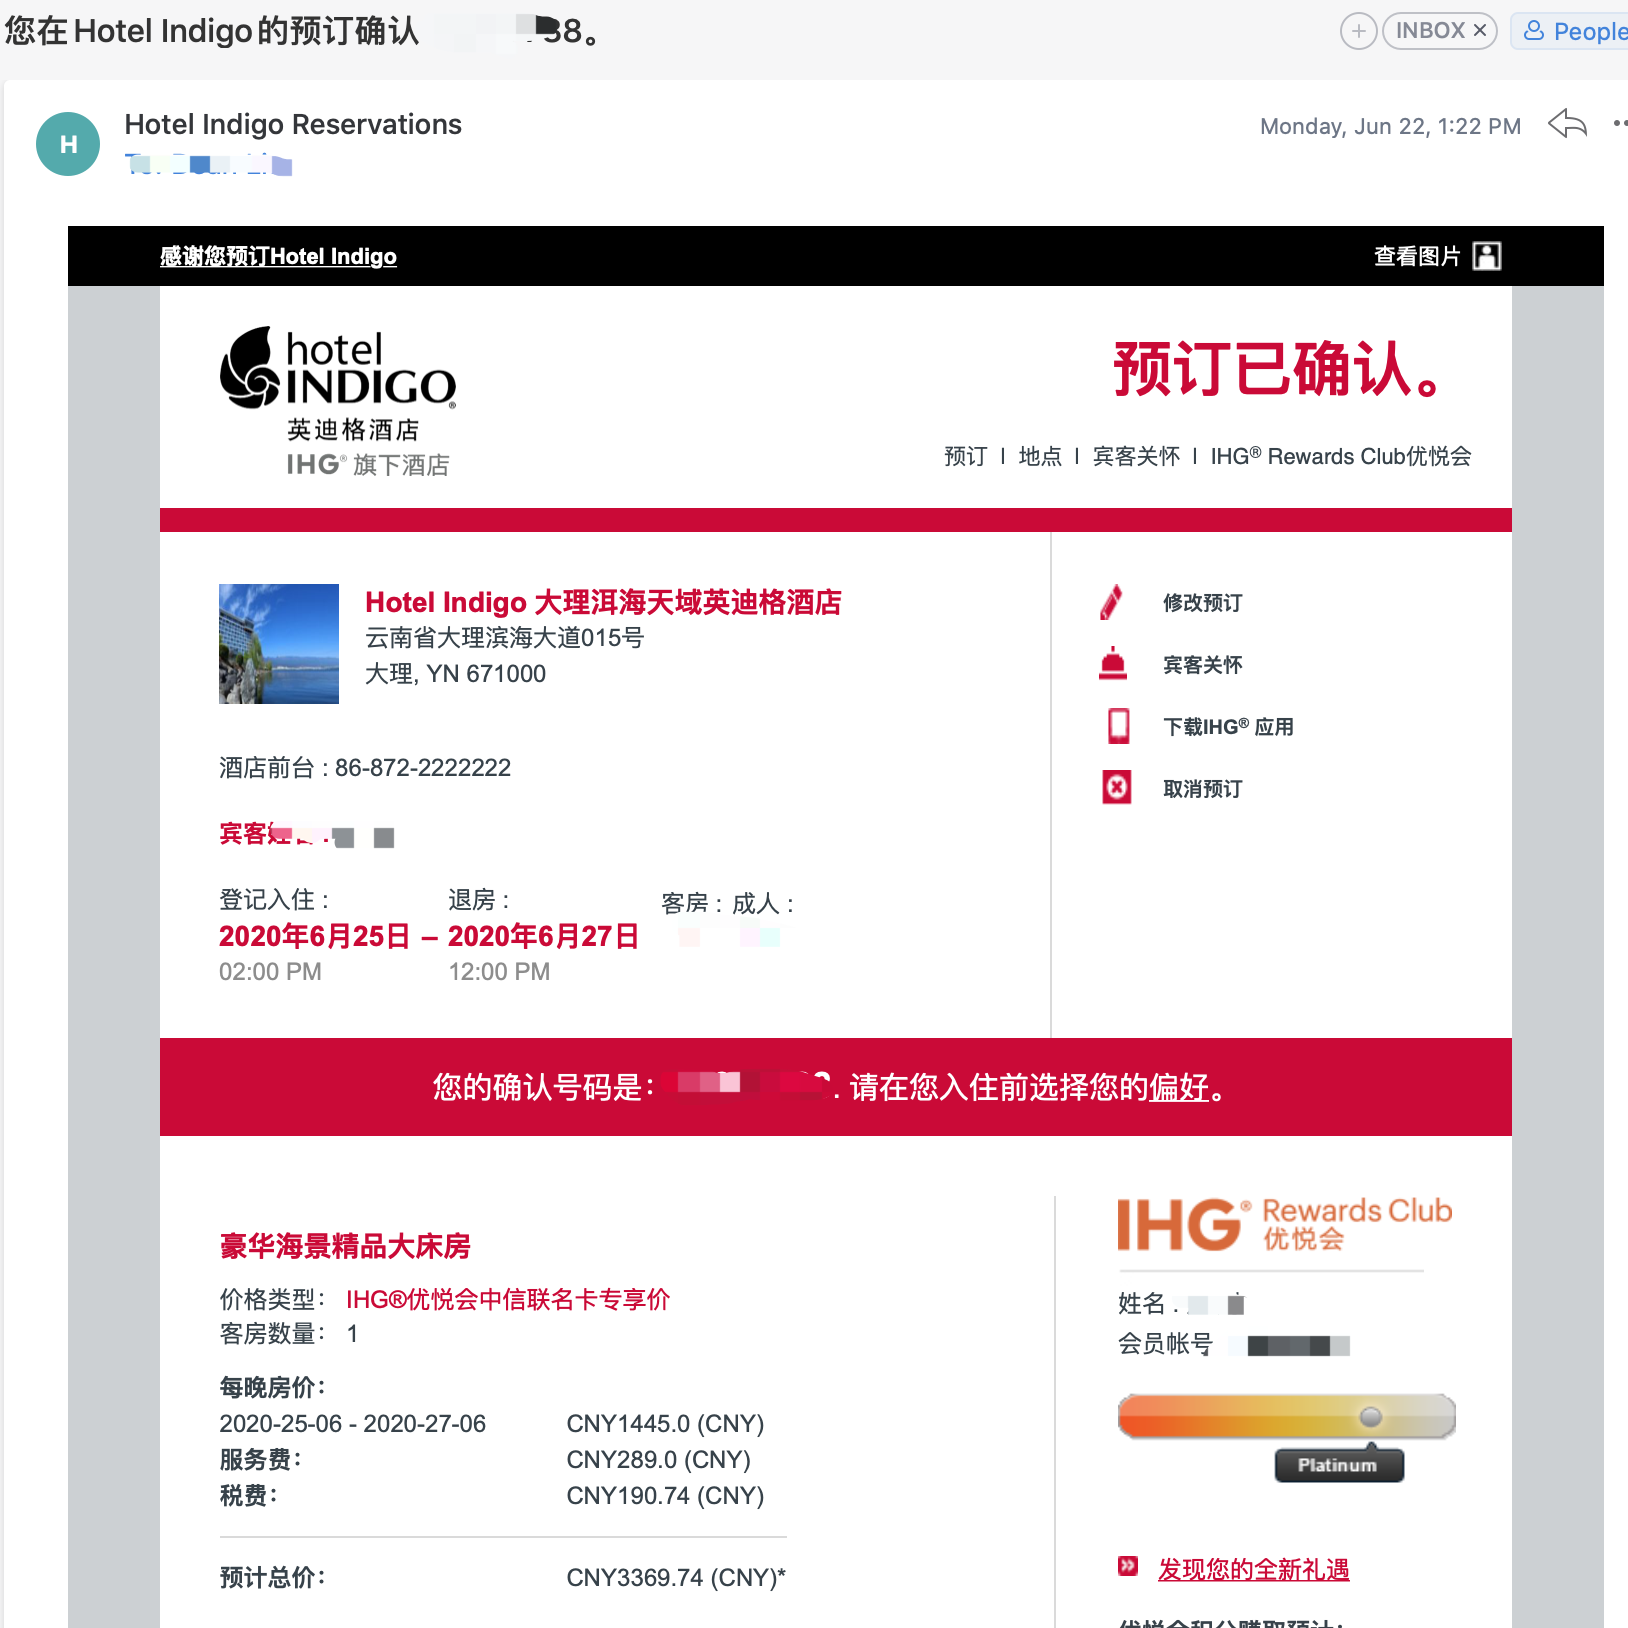Click rate type IHG®优悦会中信联名卡专享价
The width and height of the screenshot is (1628, 1628).
(x=508, y=1299)
